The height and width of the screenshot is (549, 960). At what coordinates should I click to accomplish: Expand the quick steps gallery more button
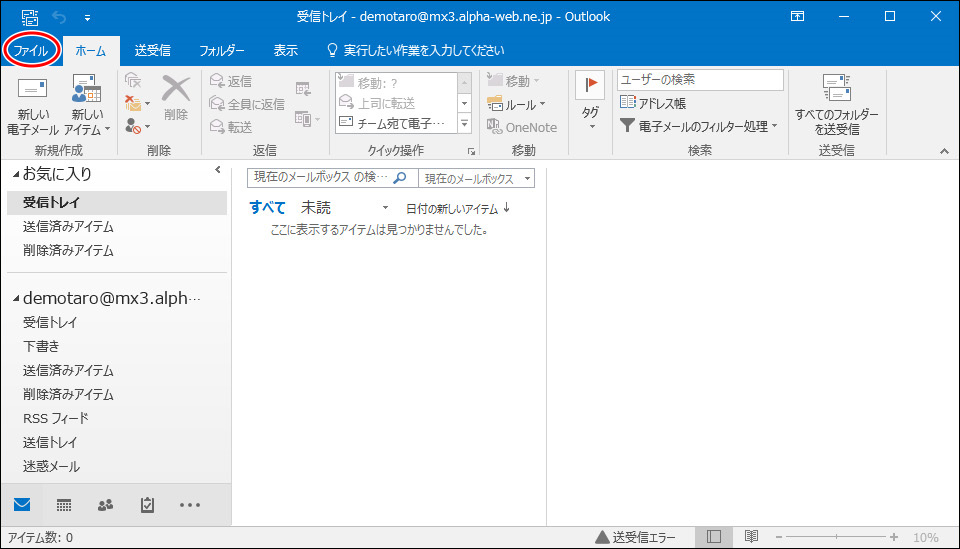coord(465,124)
